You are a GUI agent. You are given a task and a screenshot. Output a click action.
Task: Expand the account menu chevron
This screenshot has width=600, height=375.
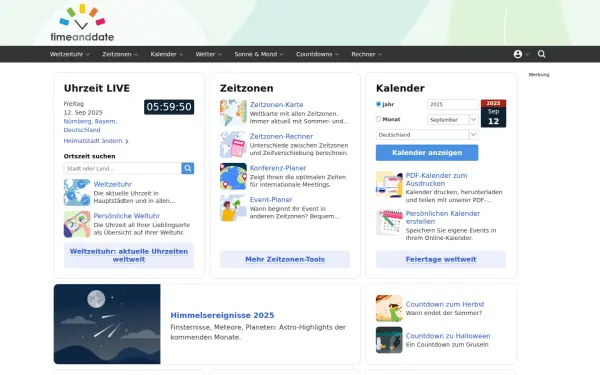click(527, 54)
